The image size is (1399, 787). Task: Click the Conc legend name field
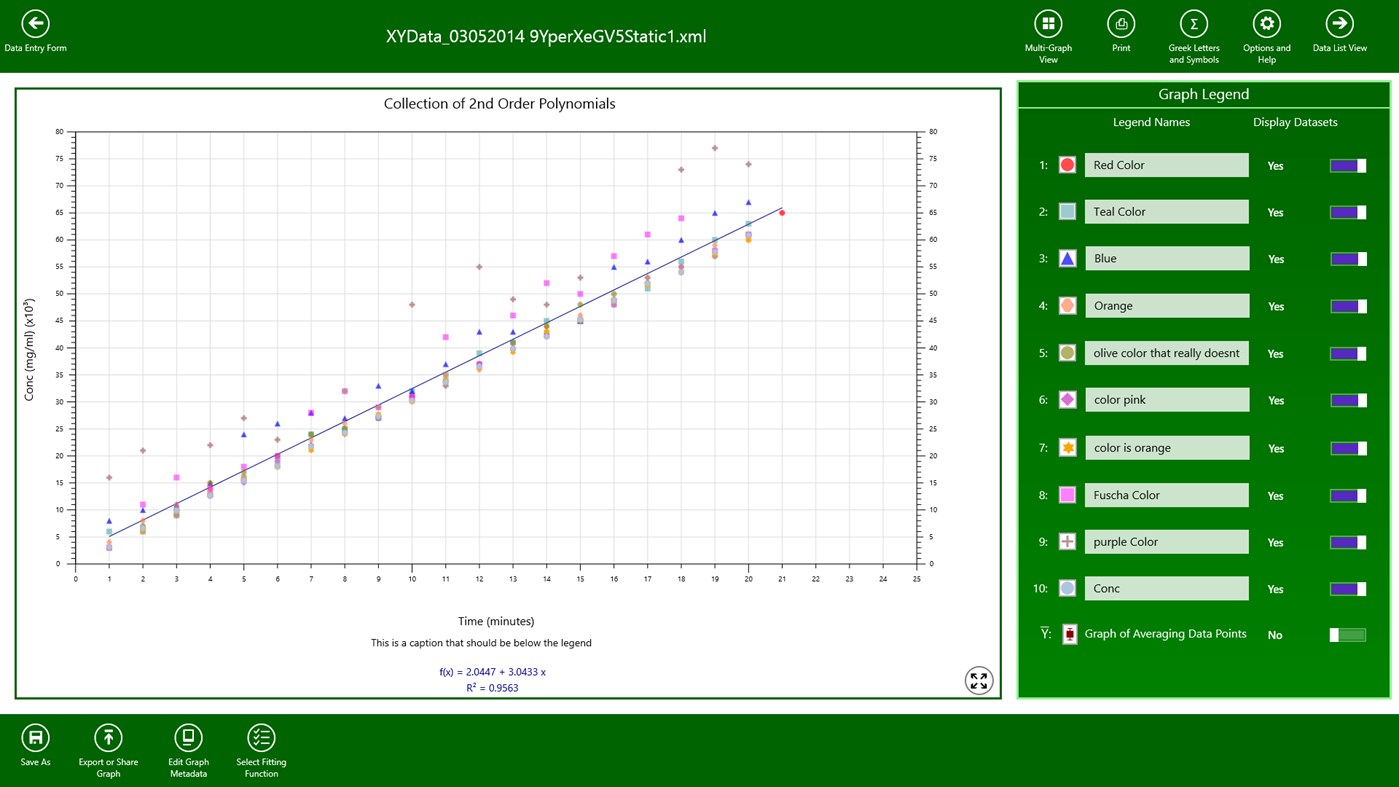coord(1166,589)
